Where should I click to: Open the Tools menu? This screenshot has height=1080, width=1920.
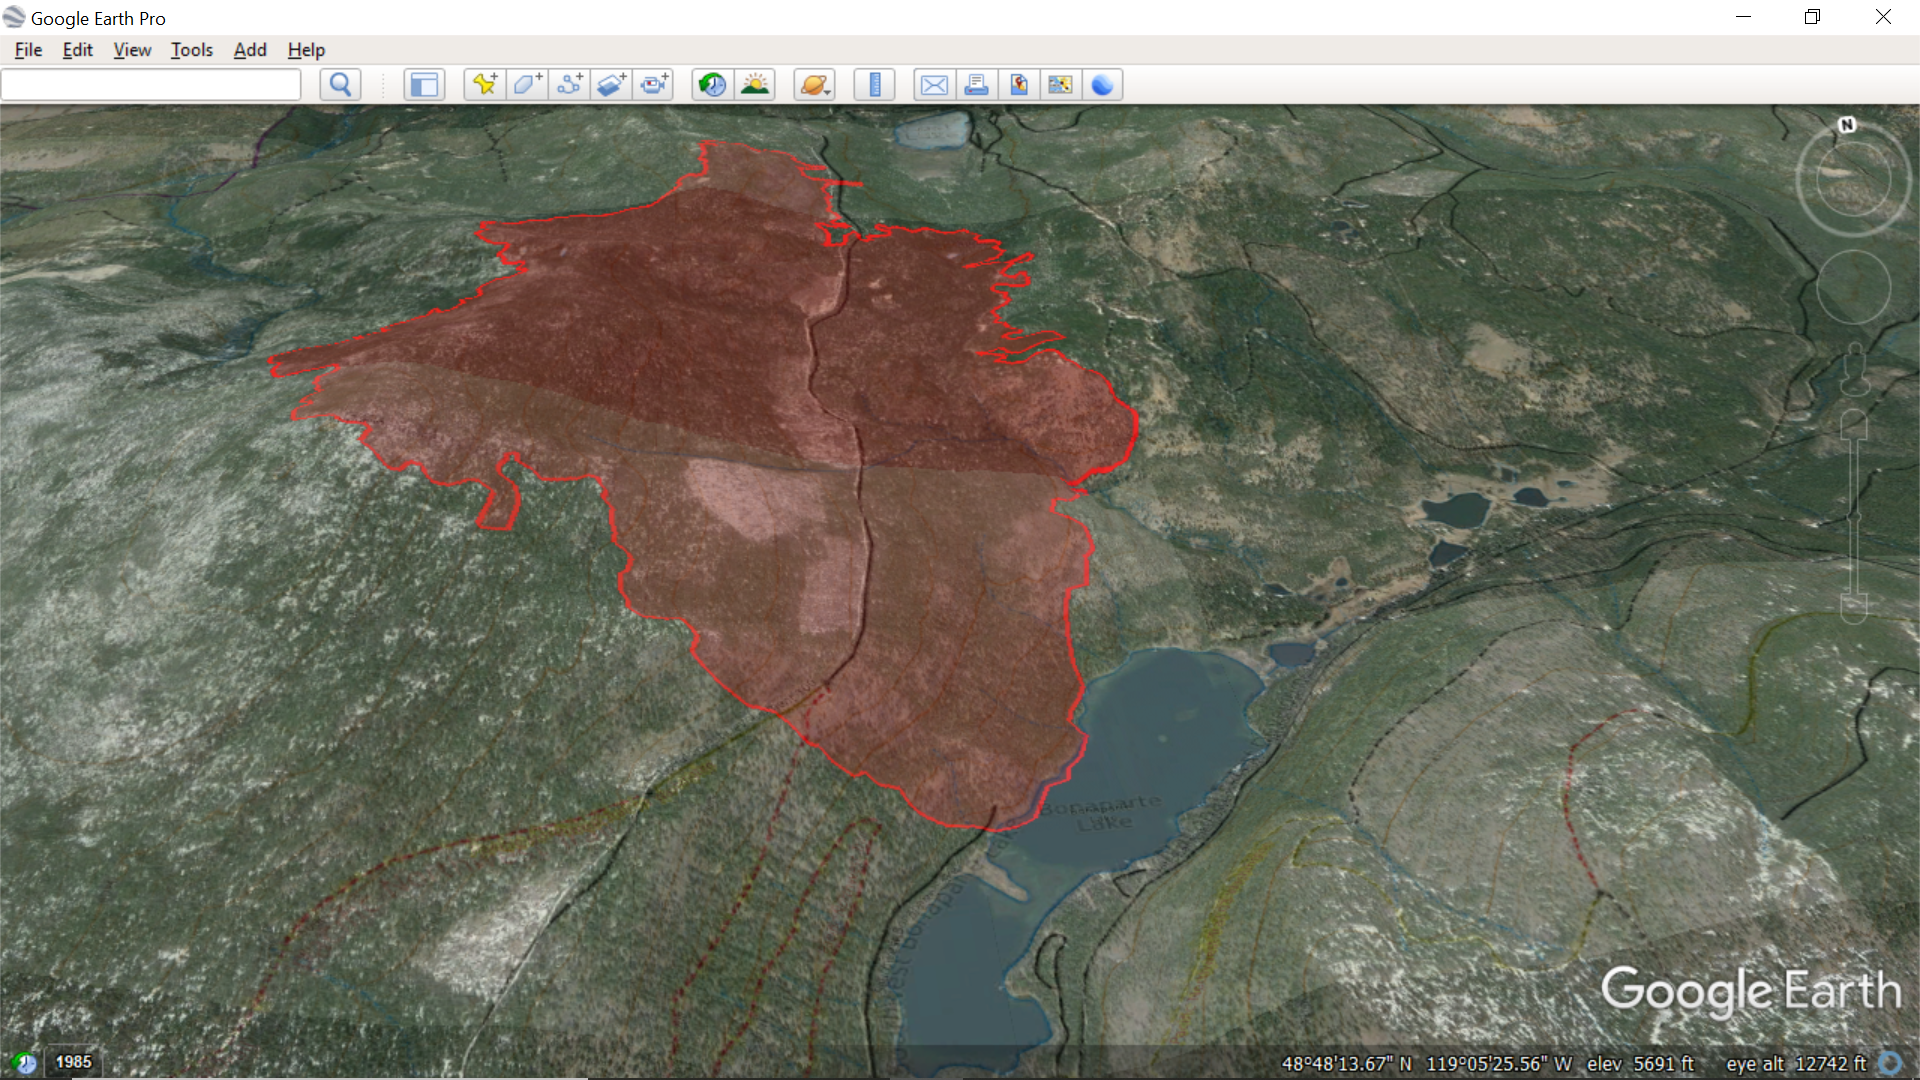(x=191, y=50)
